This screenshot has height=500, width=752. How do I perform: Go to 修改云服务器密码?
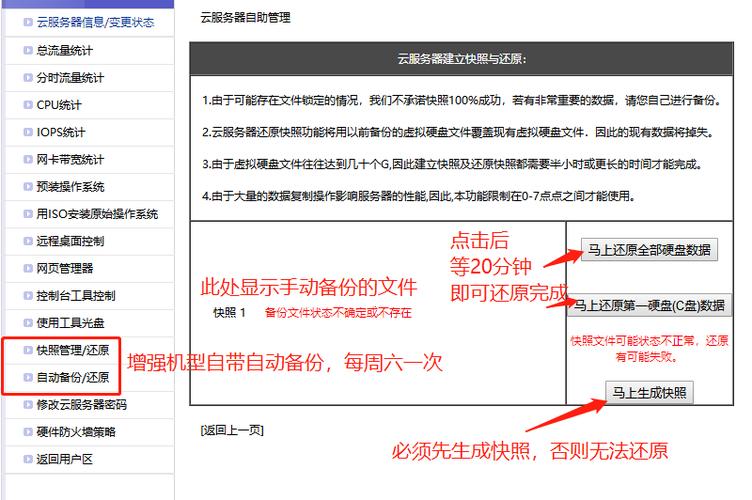click(x=82, y=405)
